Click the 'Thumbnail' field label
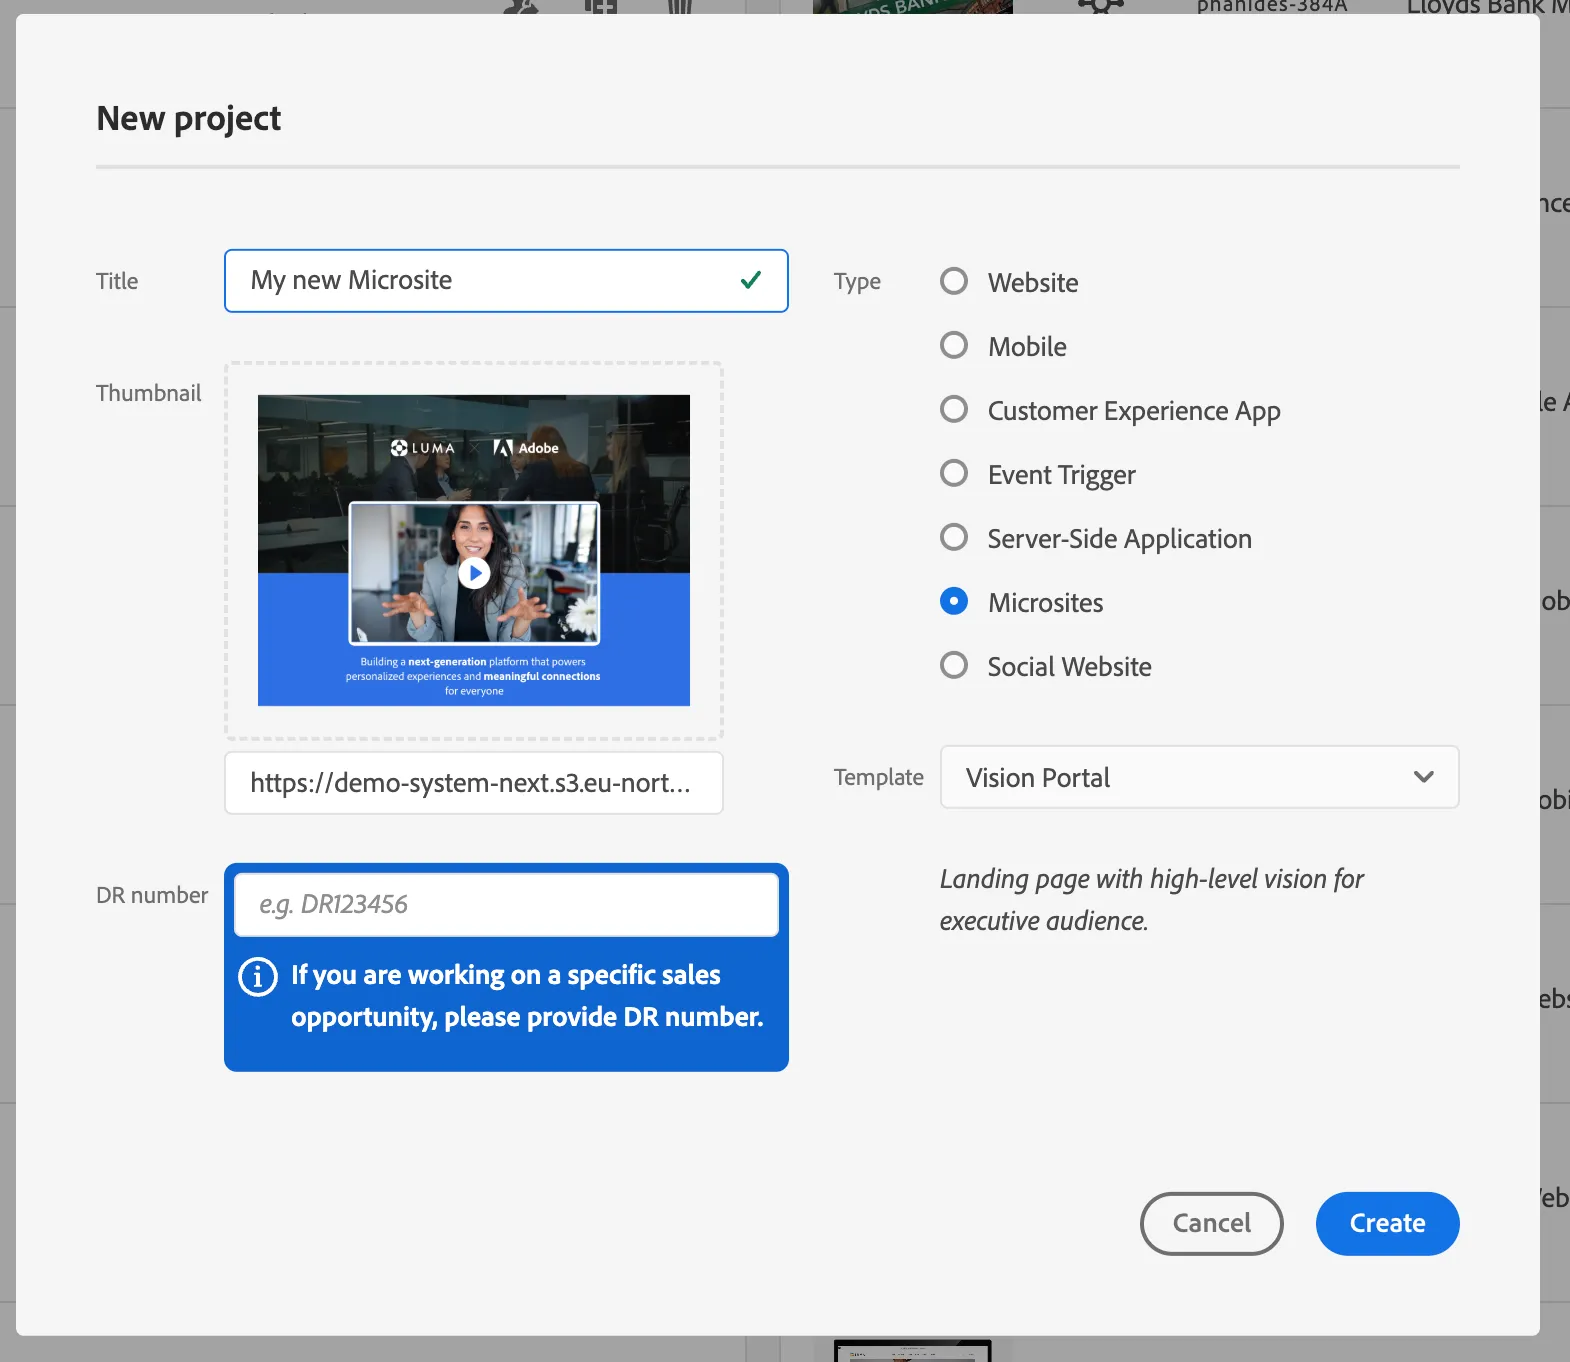Screen dimensions: 1570x1362 [148, 393]
